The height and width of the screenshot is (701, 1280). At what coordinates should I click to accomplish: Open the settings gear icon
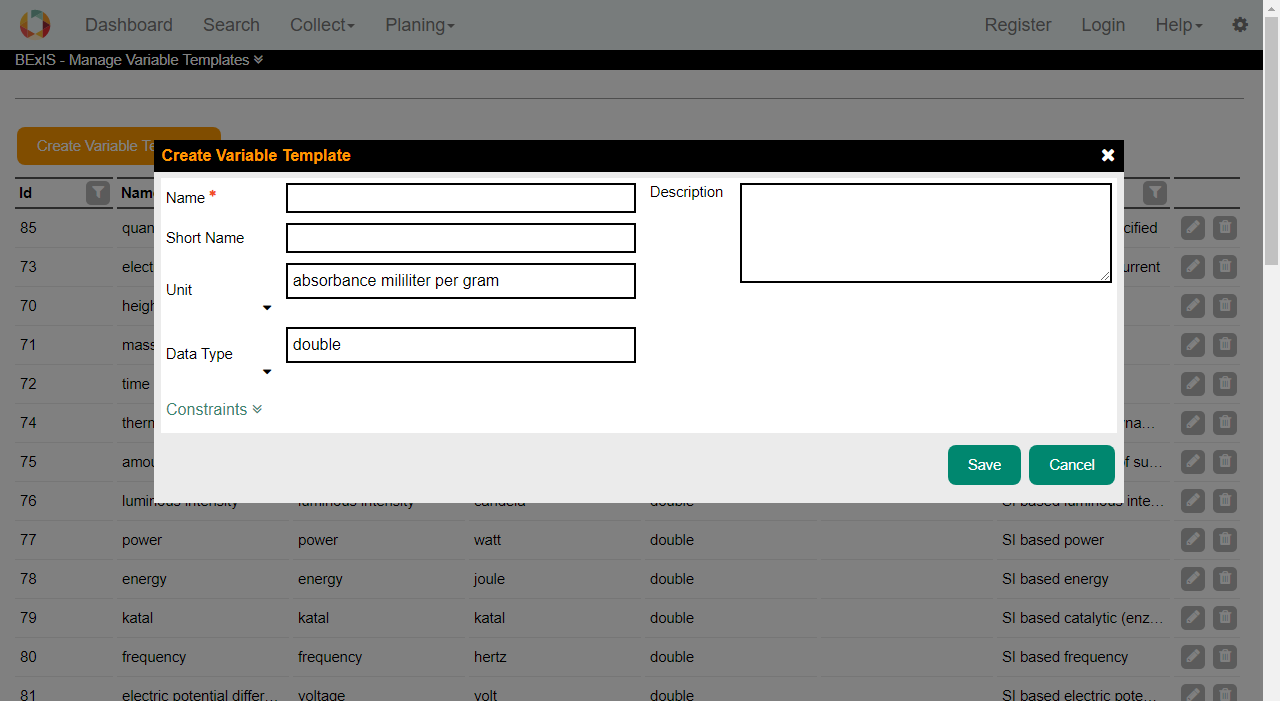[x=1240, y=25]
